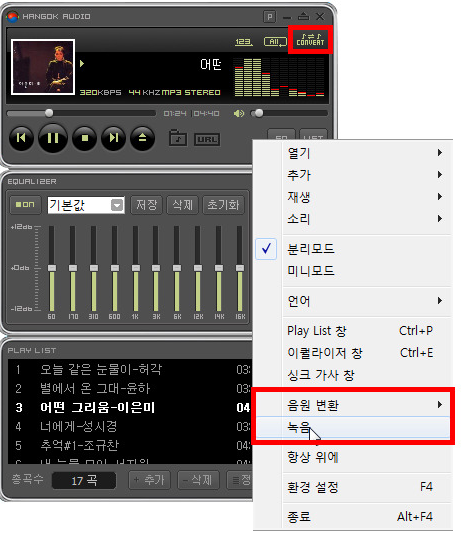This screenshot has height=533, width=465.
Task: Skip to the previous track
Action: point(21,138)
